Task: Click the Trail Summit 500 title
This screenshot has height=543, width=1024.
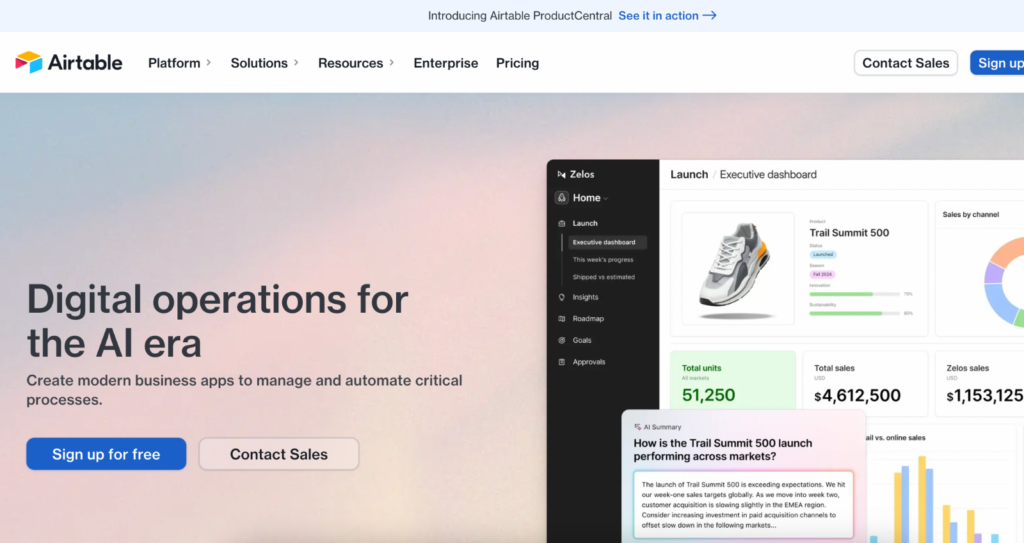Action: pyautogui.click(x=849, y=233)
